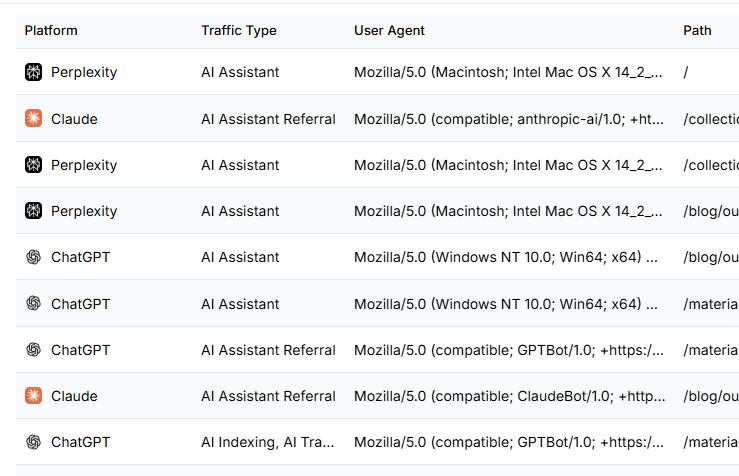
Task: Click the ChatGPT icon in the AI Assistant Referral row
Action: point(33,350)
